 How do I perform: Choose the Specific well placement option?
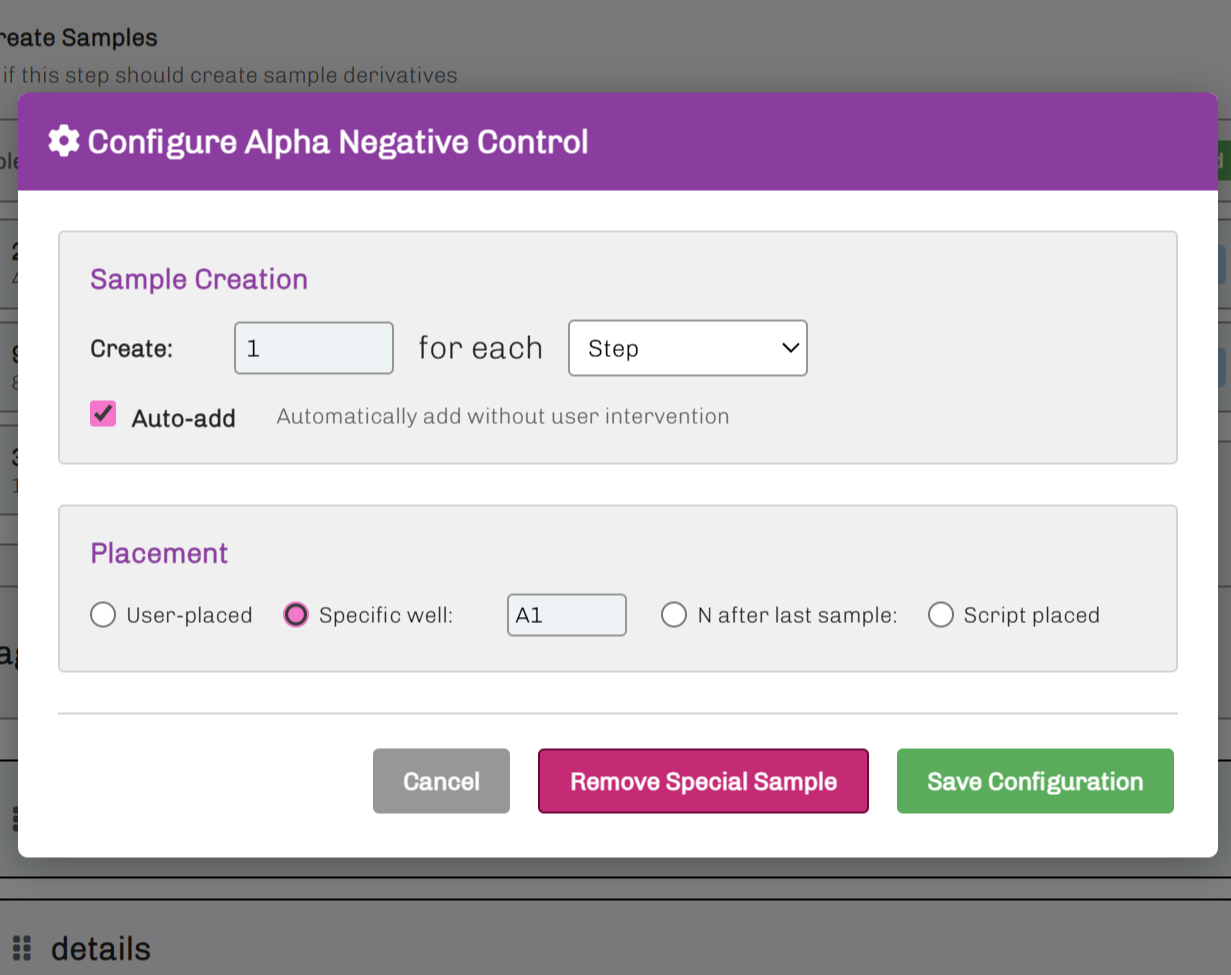(296, 615)
